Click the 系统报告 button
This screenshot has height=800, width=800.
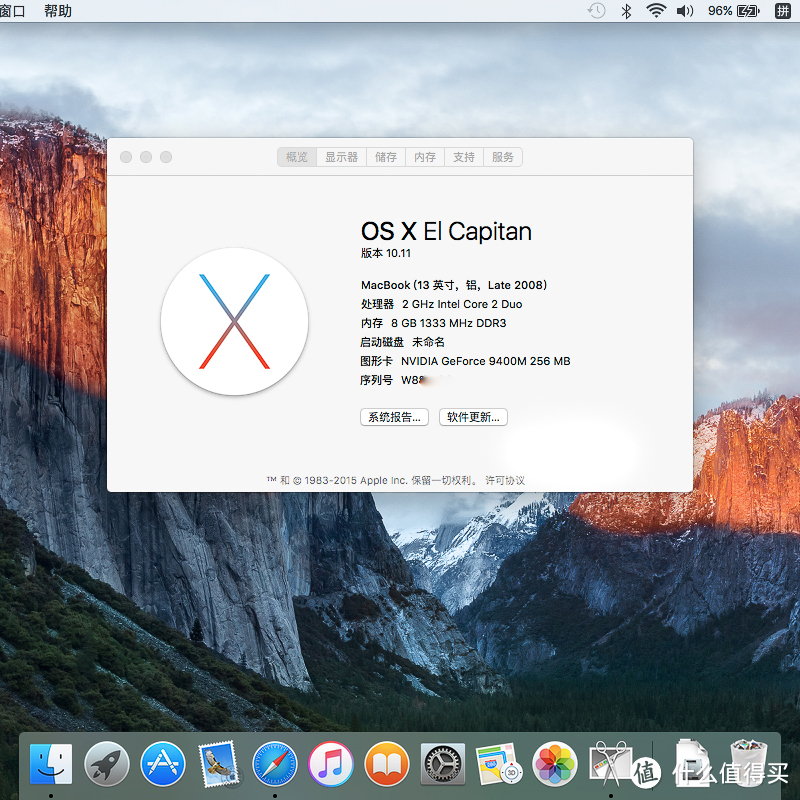coord(393,417)
